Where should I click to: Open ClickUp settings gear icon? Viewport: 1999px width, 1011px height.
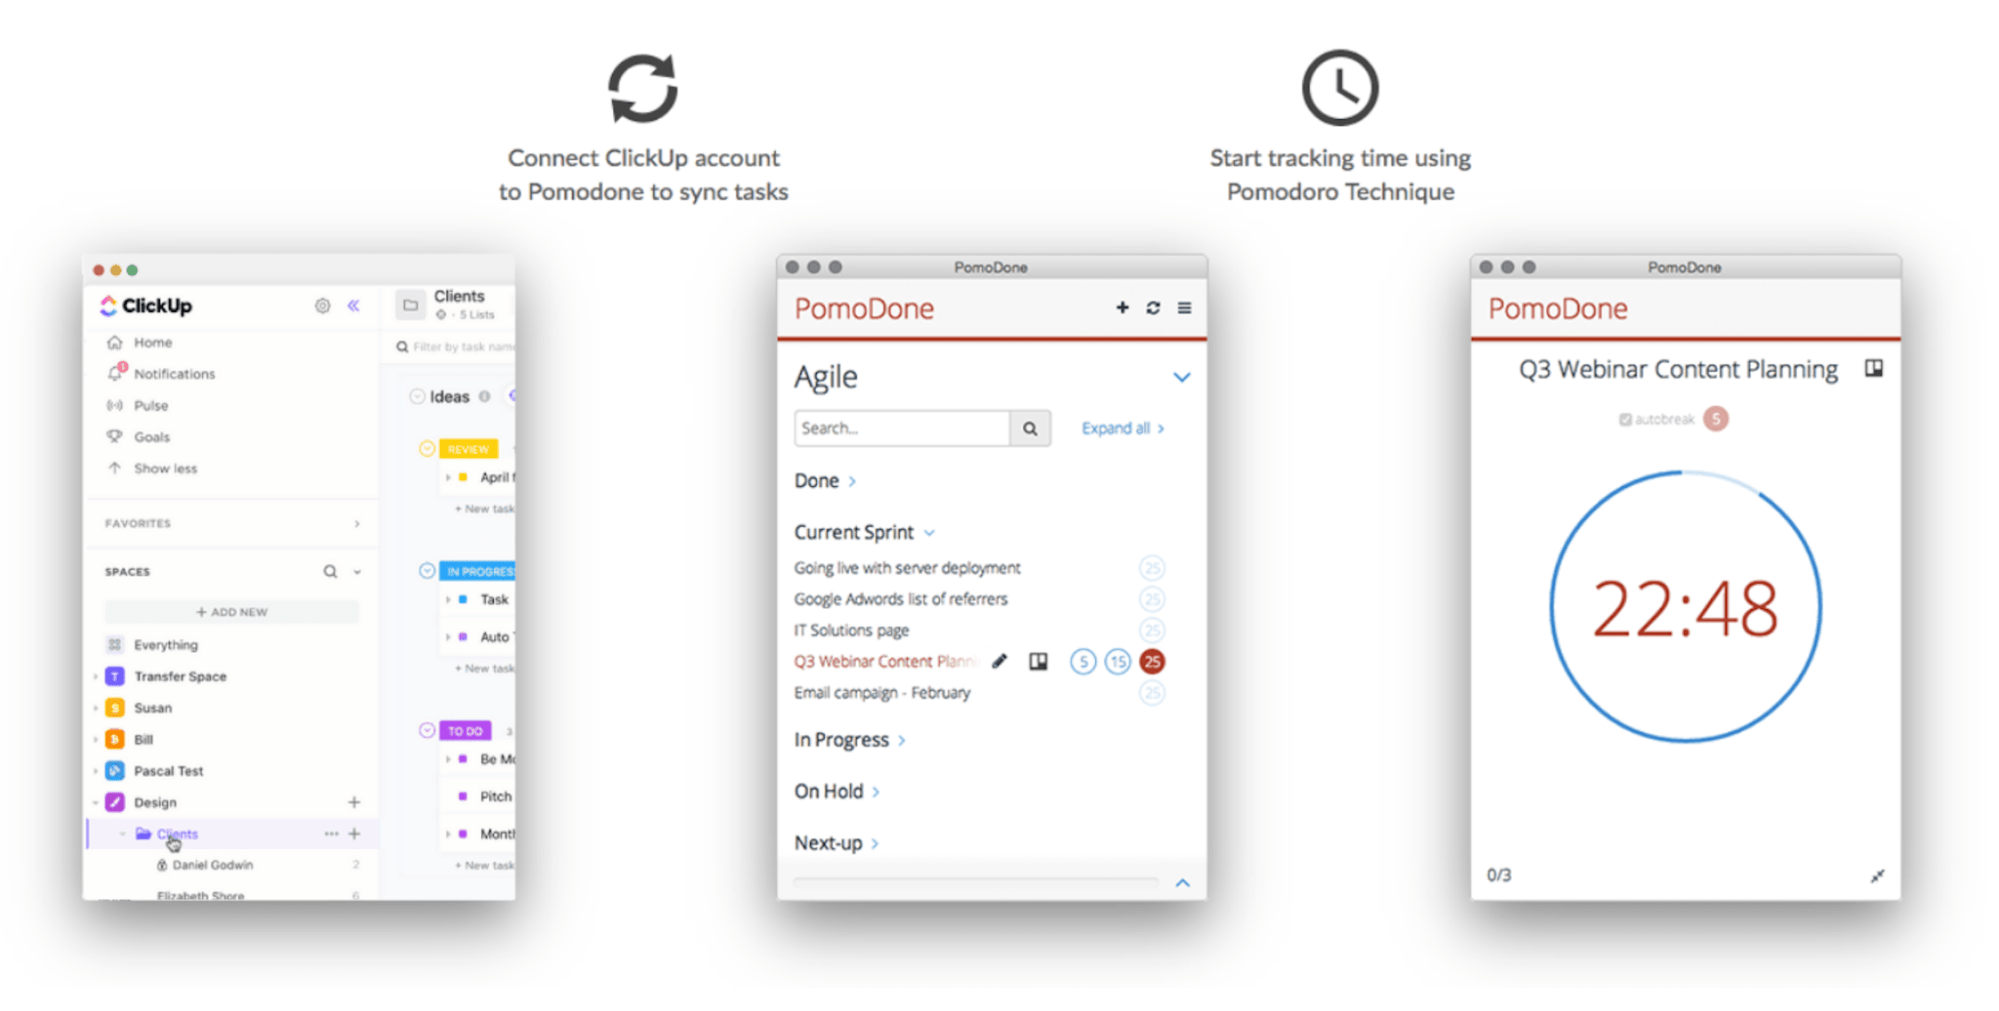[x=322, y=306]
